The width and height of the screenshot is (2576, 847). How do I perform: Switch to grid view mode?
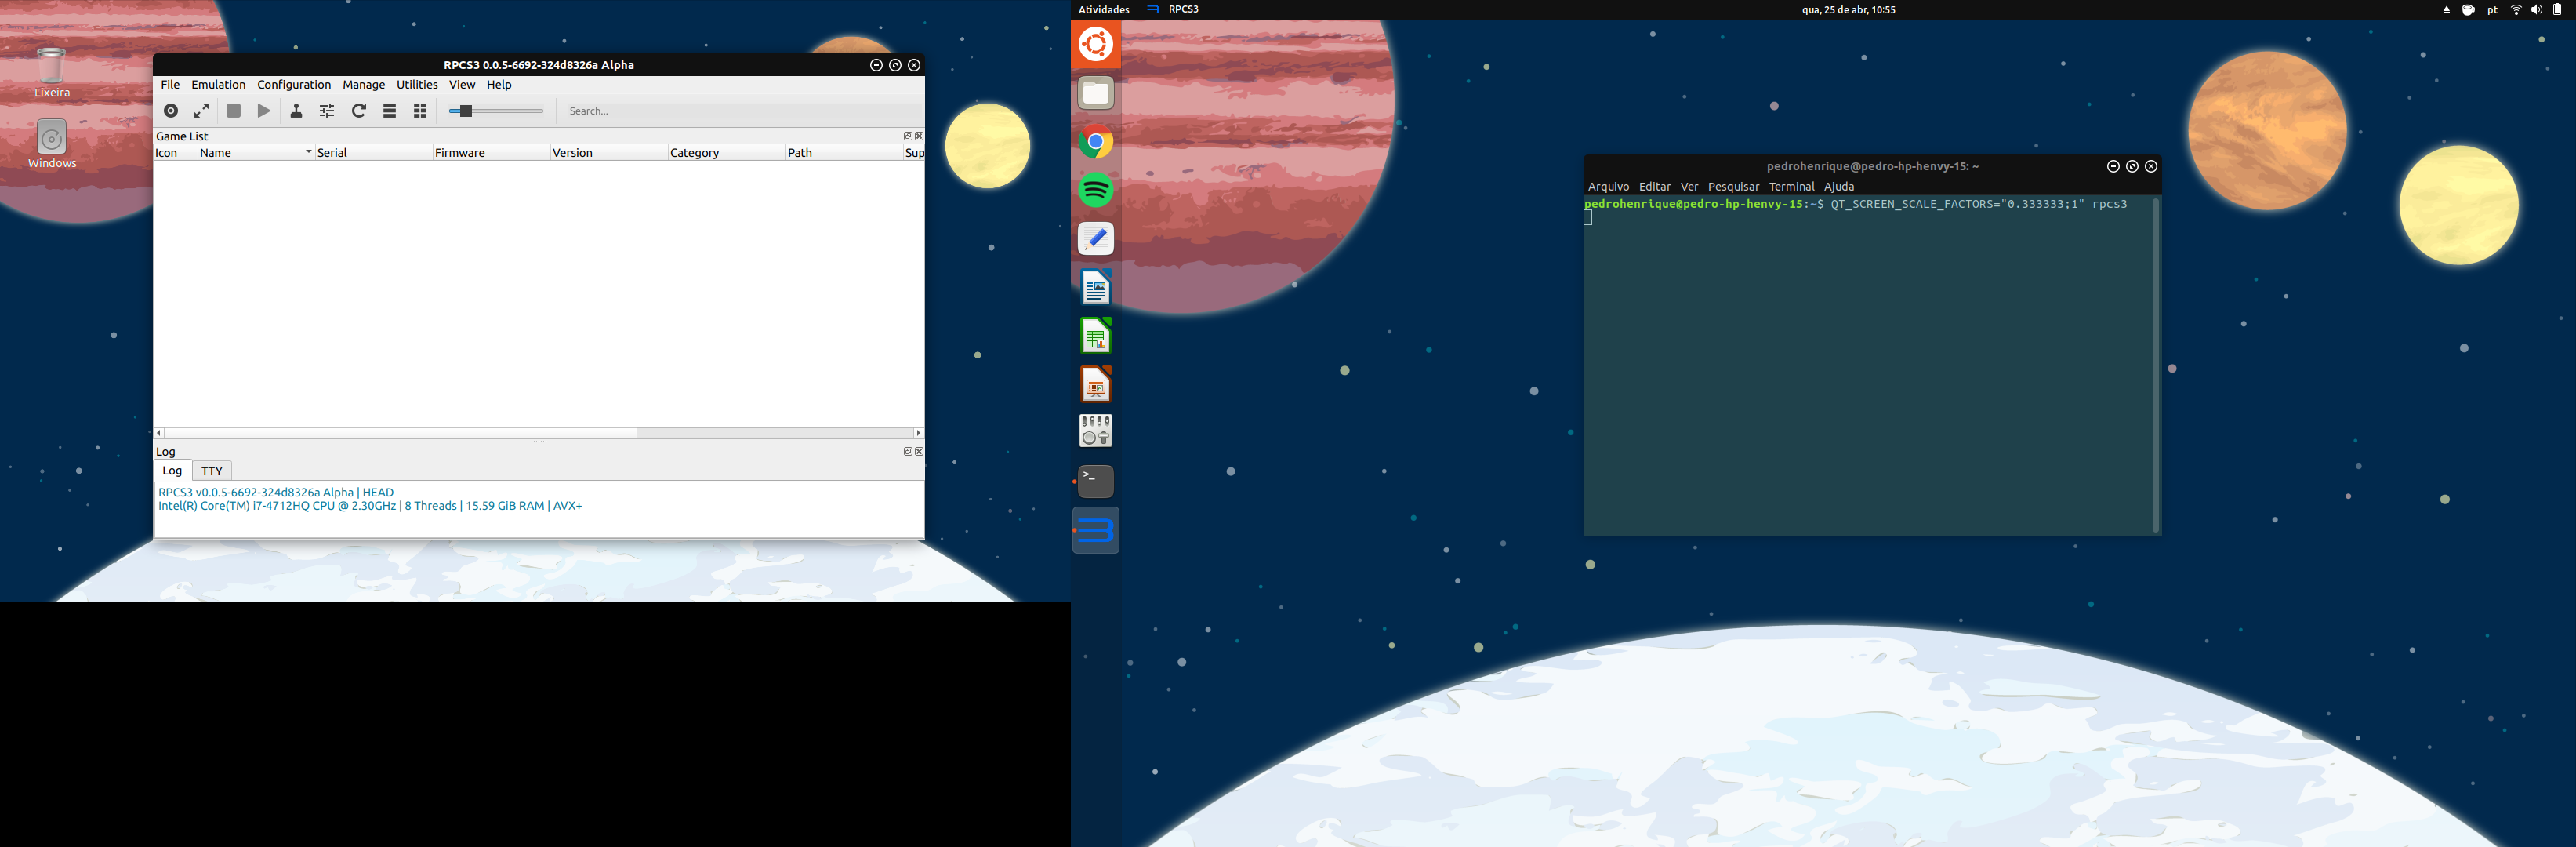pos(420,111)
